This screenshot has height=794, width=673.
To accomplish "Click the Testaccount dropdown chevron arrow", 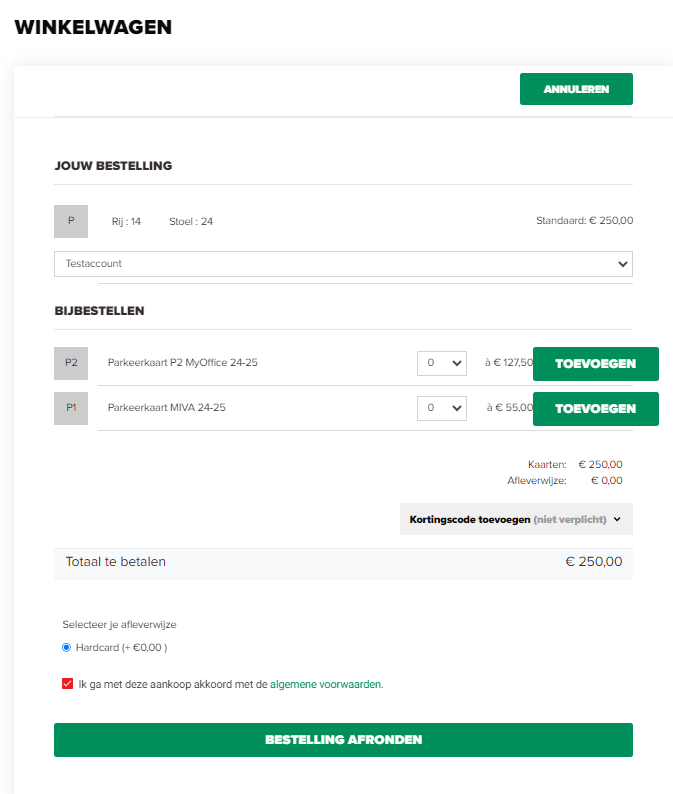I will click(x=622, y=264).
